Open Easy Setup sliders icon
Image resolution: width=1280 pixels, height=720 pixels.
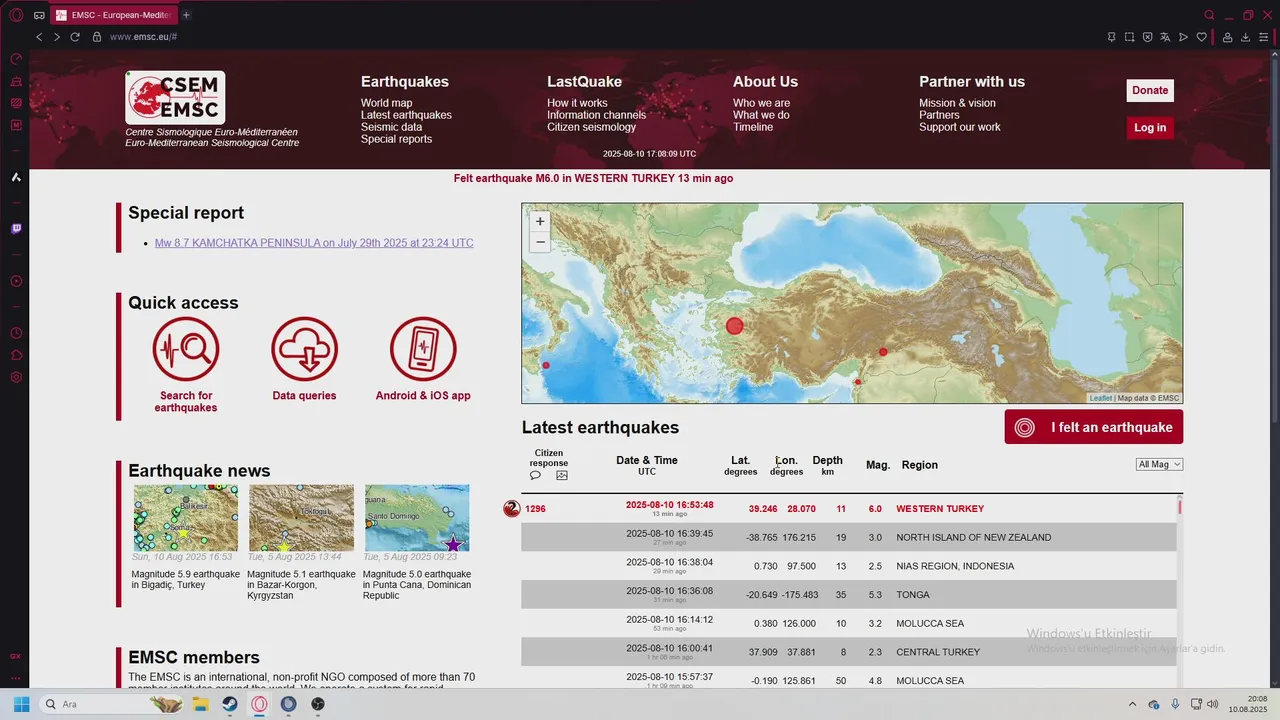click(1264, 37)
